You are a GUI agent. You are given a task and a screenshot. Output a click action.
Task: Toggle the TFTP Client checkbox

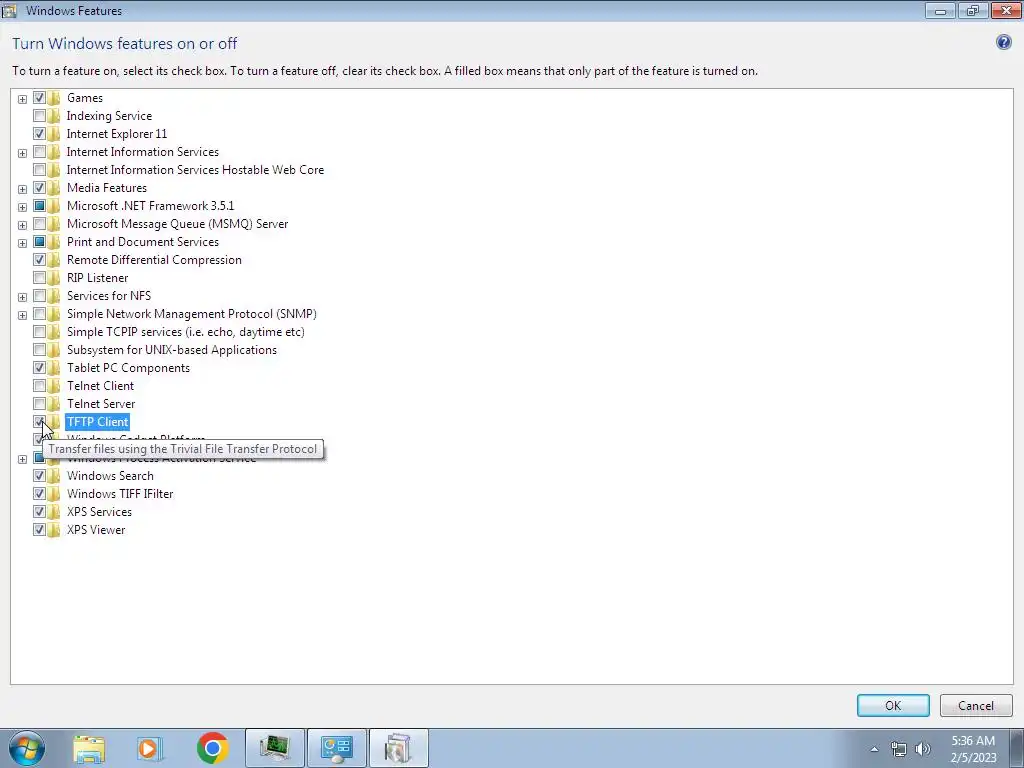[x=39, y=422]
